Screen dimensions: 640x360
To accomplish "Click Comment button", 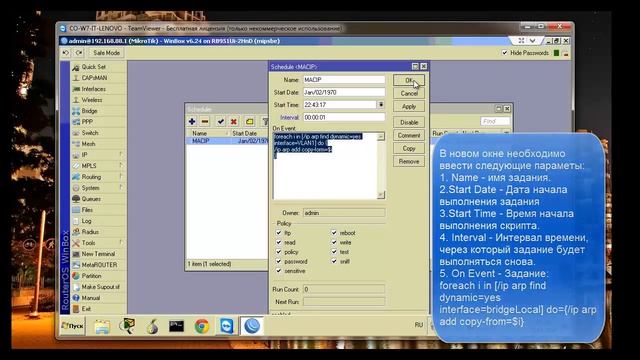I will pyautogui.click(x=409, y=136).
